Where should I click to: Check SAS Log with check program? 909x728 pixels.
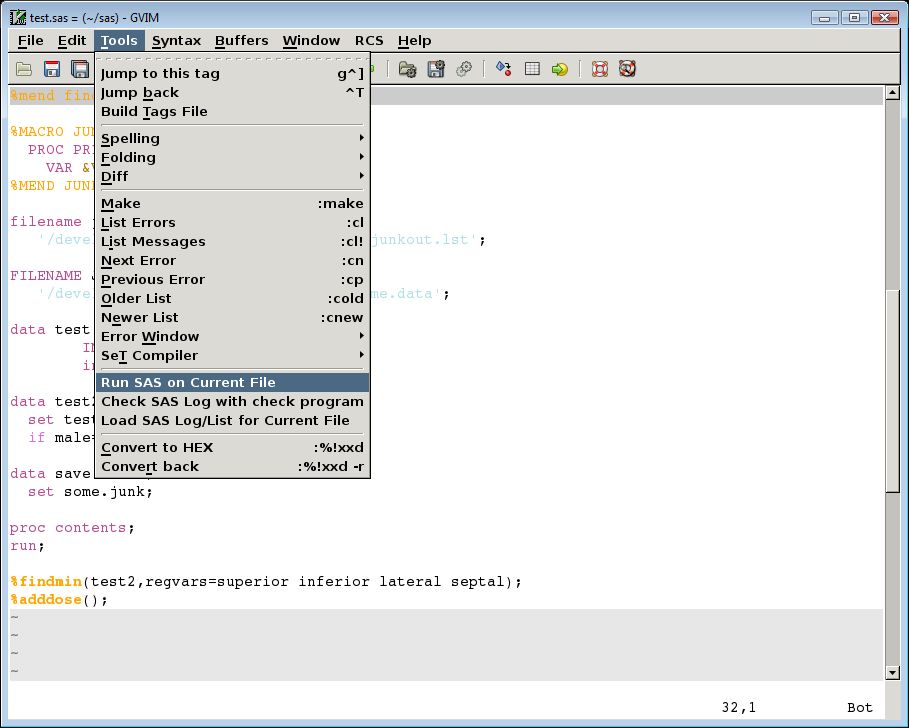232,402
